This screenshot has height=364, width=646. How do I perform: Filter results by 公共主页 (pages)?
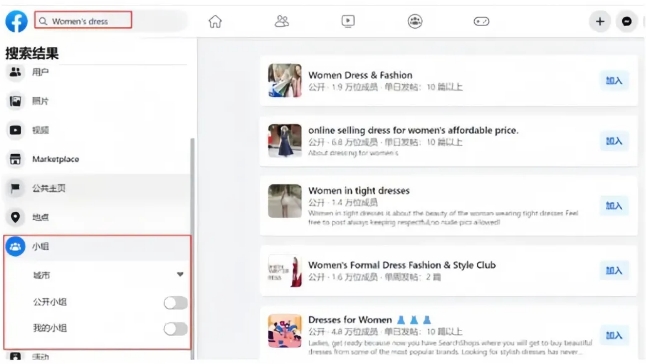click(x=97, y=188)
